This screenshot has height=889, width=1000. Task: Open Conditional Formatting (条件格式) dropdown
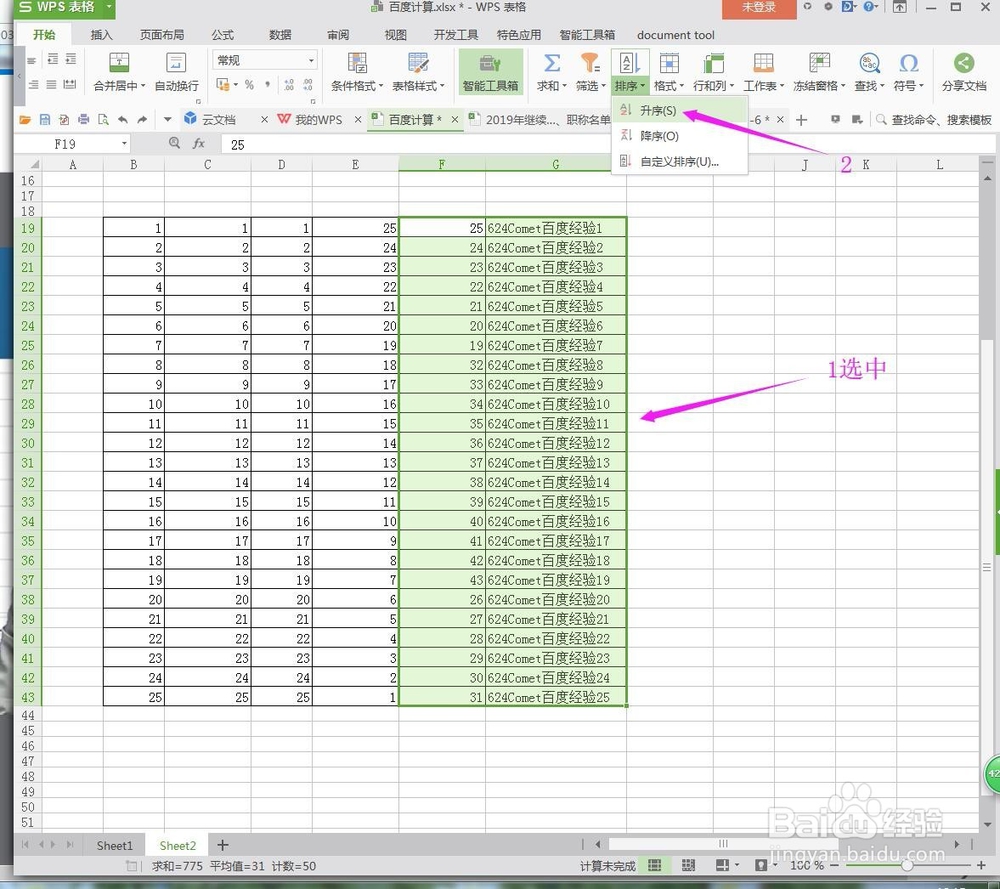coord(357,72)
